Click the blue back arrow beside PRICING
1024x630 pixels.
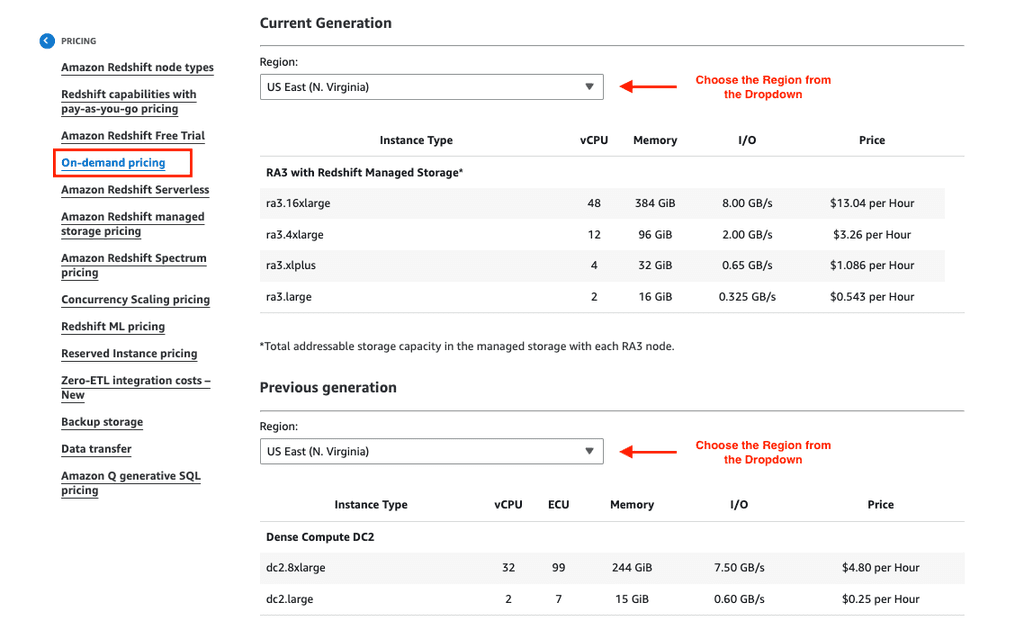(x=47, y=40)
